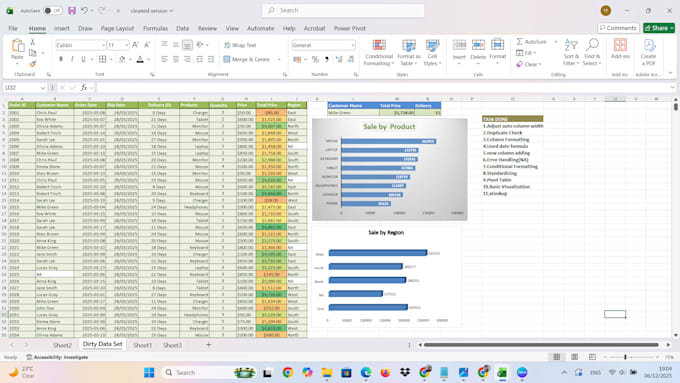Open the Data ribbon tab
The image size is (680, 383).
pyautogui.click(x=183, y=28)
